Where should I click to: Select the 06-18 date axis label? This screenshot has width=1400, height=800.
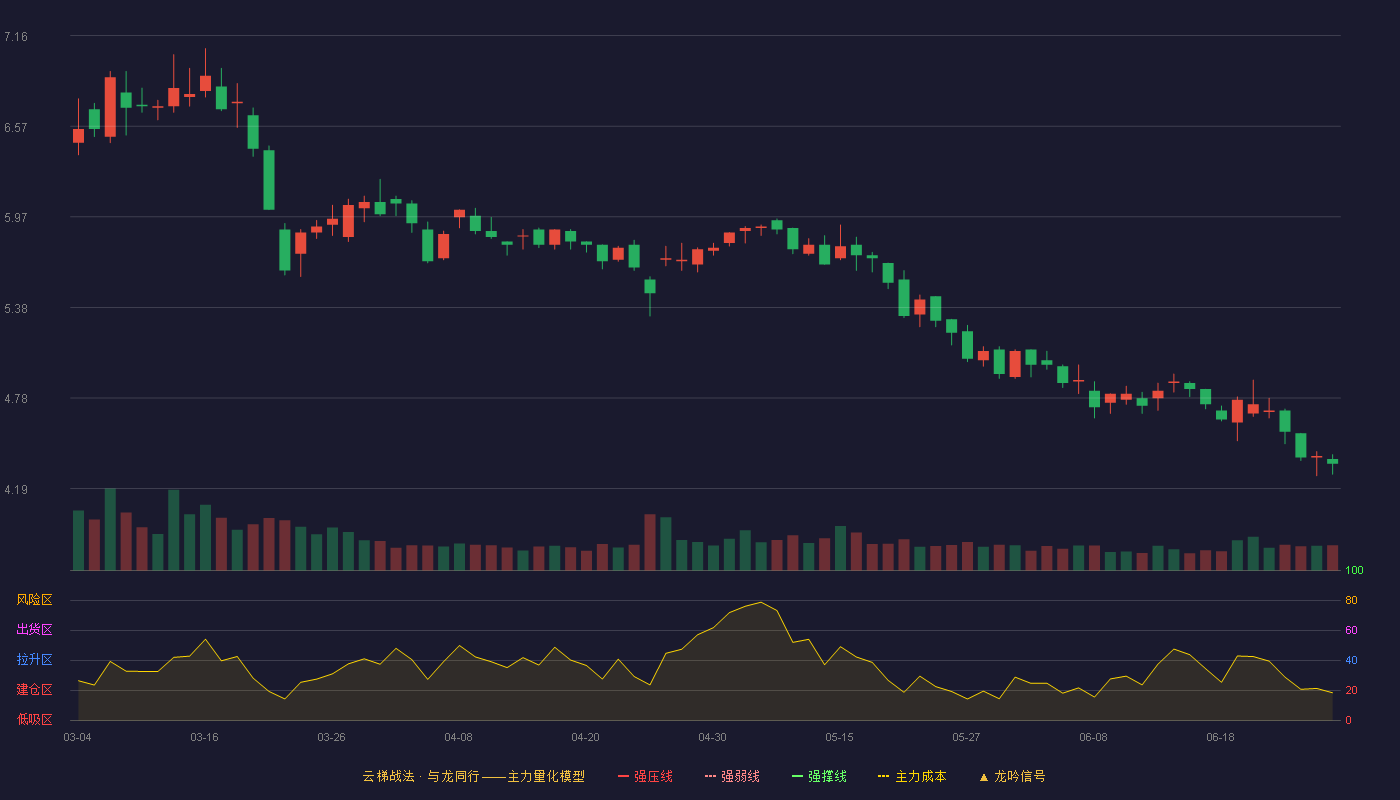[1220, 737]
